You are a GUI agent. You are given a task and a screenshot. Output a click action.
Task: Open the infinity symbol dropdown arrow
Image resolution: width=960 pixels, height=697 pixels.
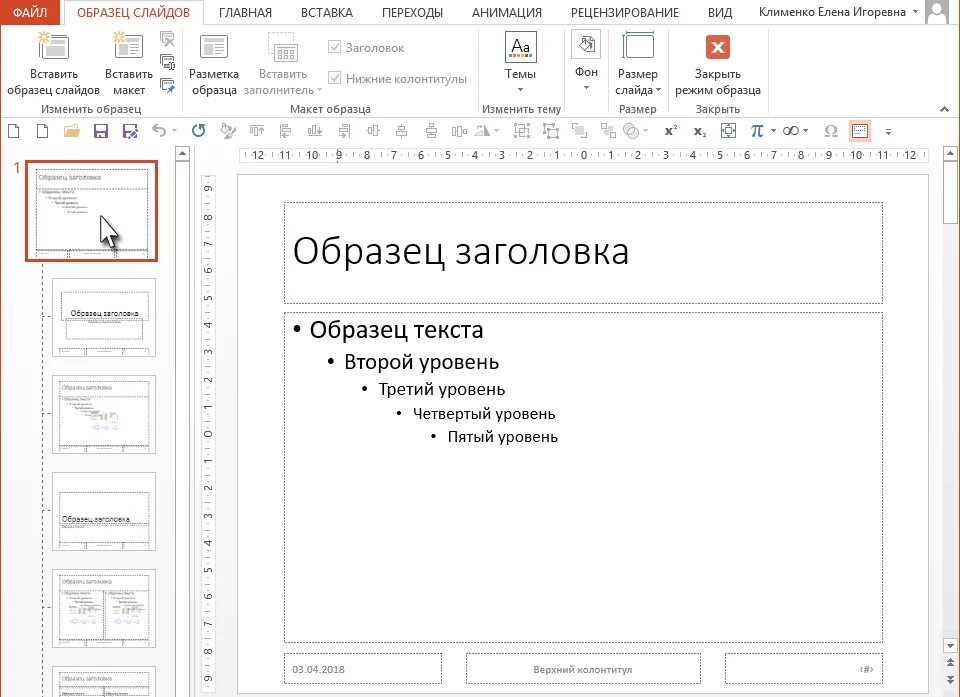click(806, 130)
